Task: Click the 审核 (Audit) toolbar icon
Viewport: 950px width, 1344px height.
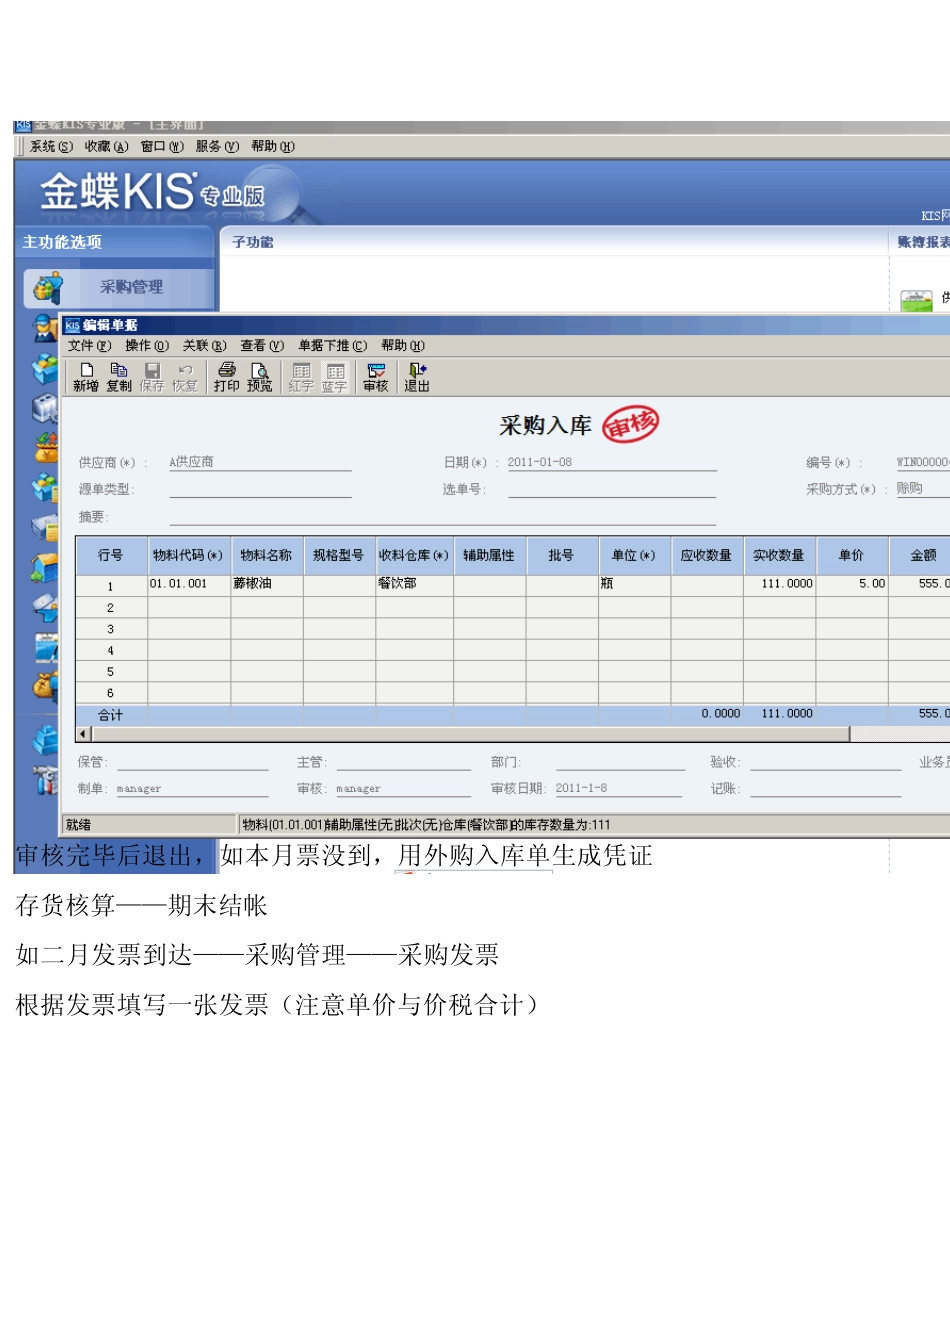Action: coord(376,377)
